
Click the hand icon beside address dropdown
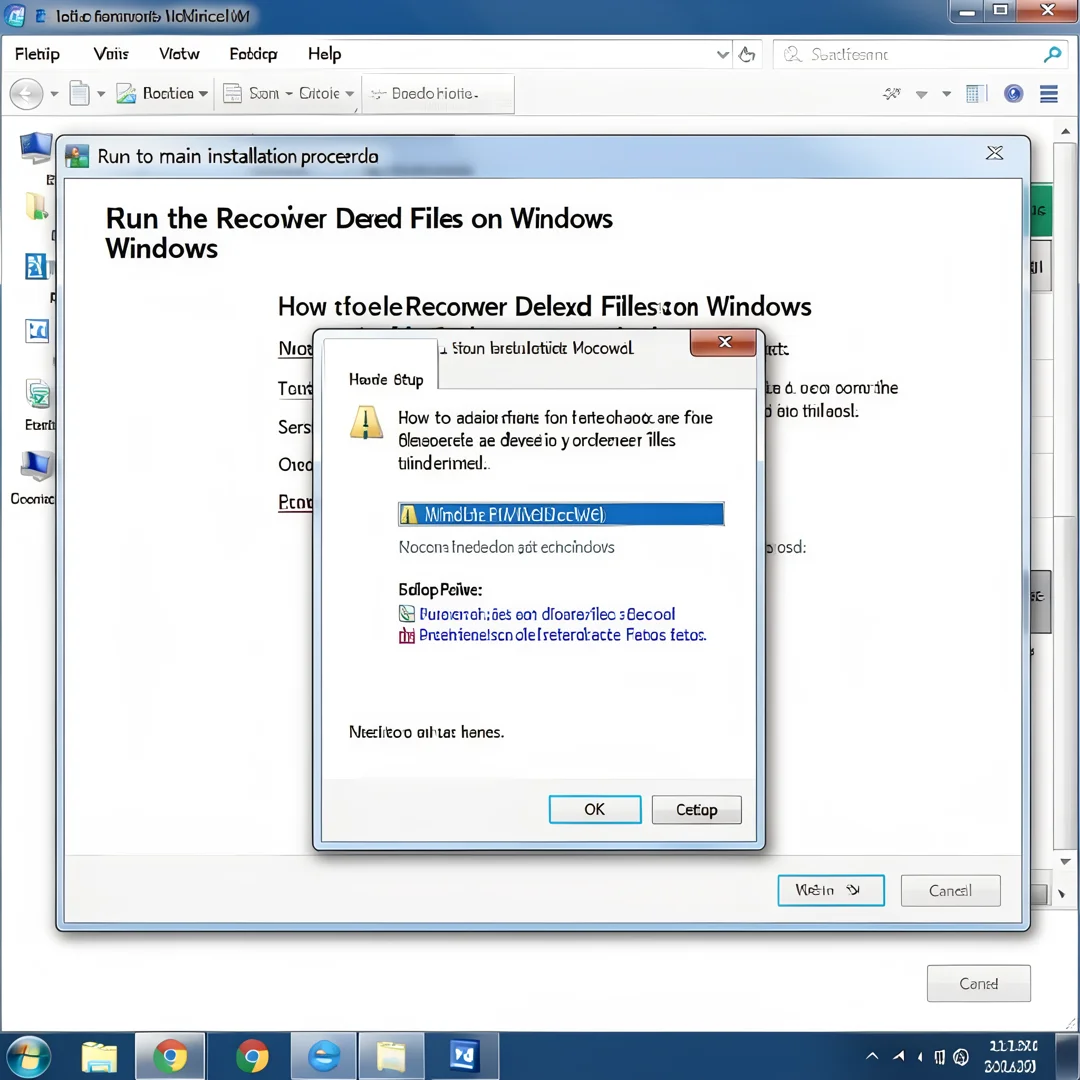click(x=747, y=54)
